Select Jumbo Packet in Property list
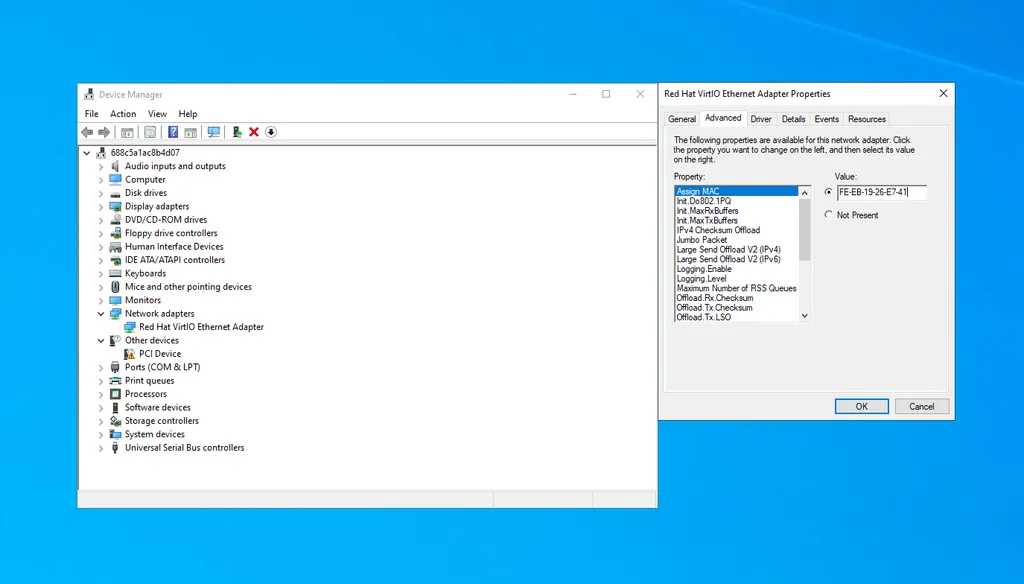1024x584 pixels. click(702, 240)
